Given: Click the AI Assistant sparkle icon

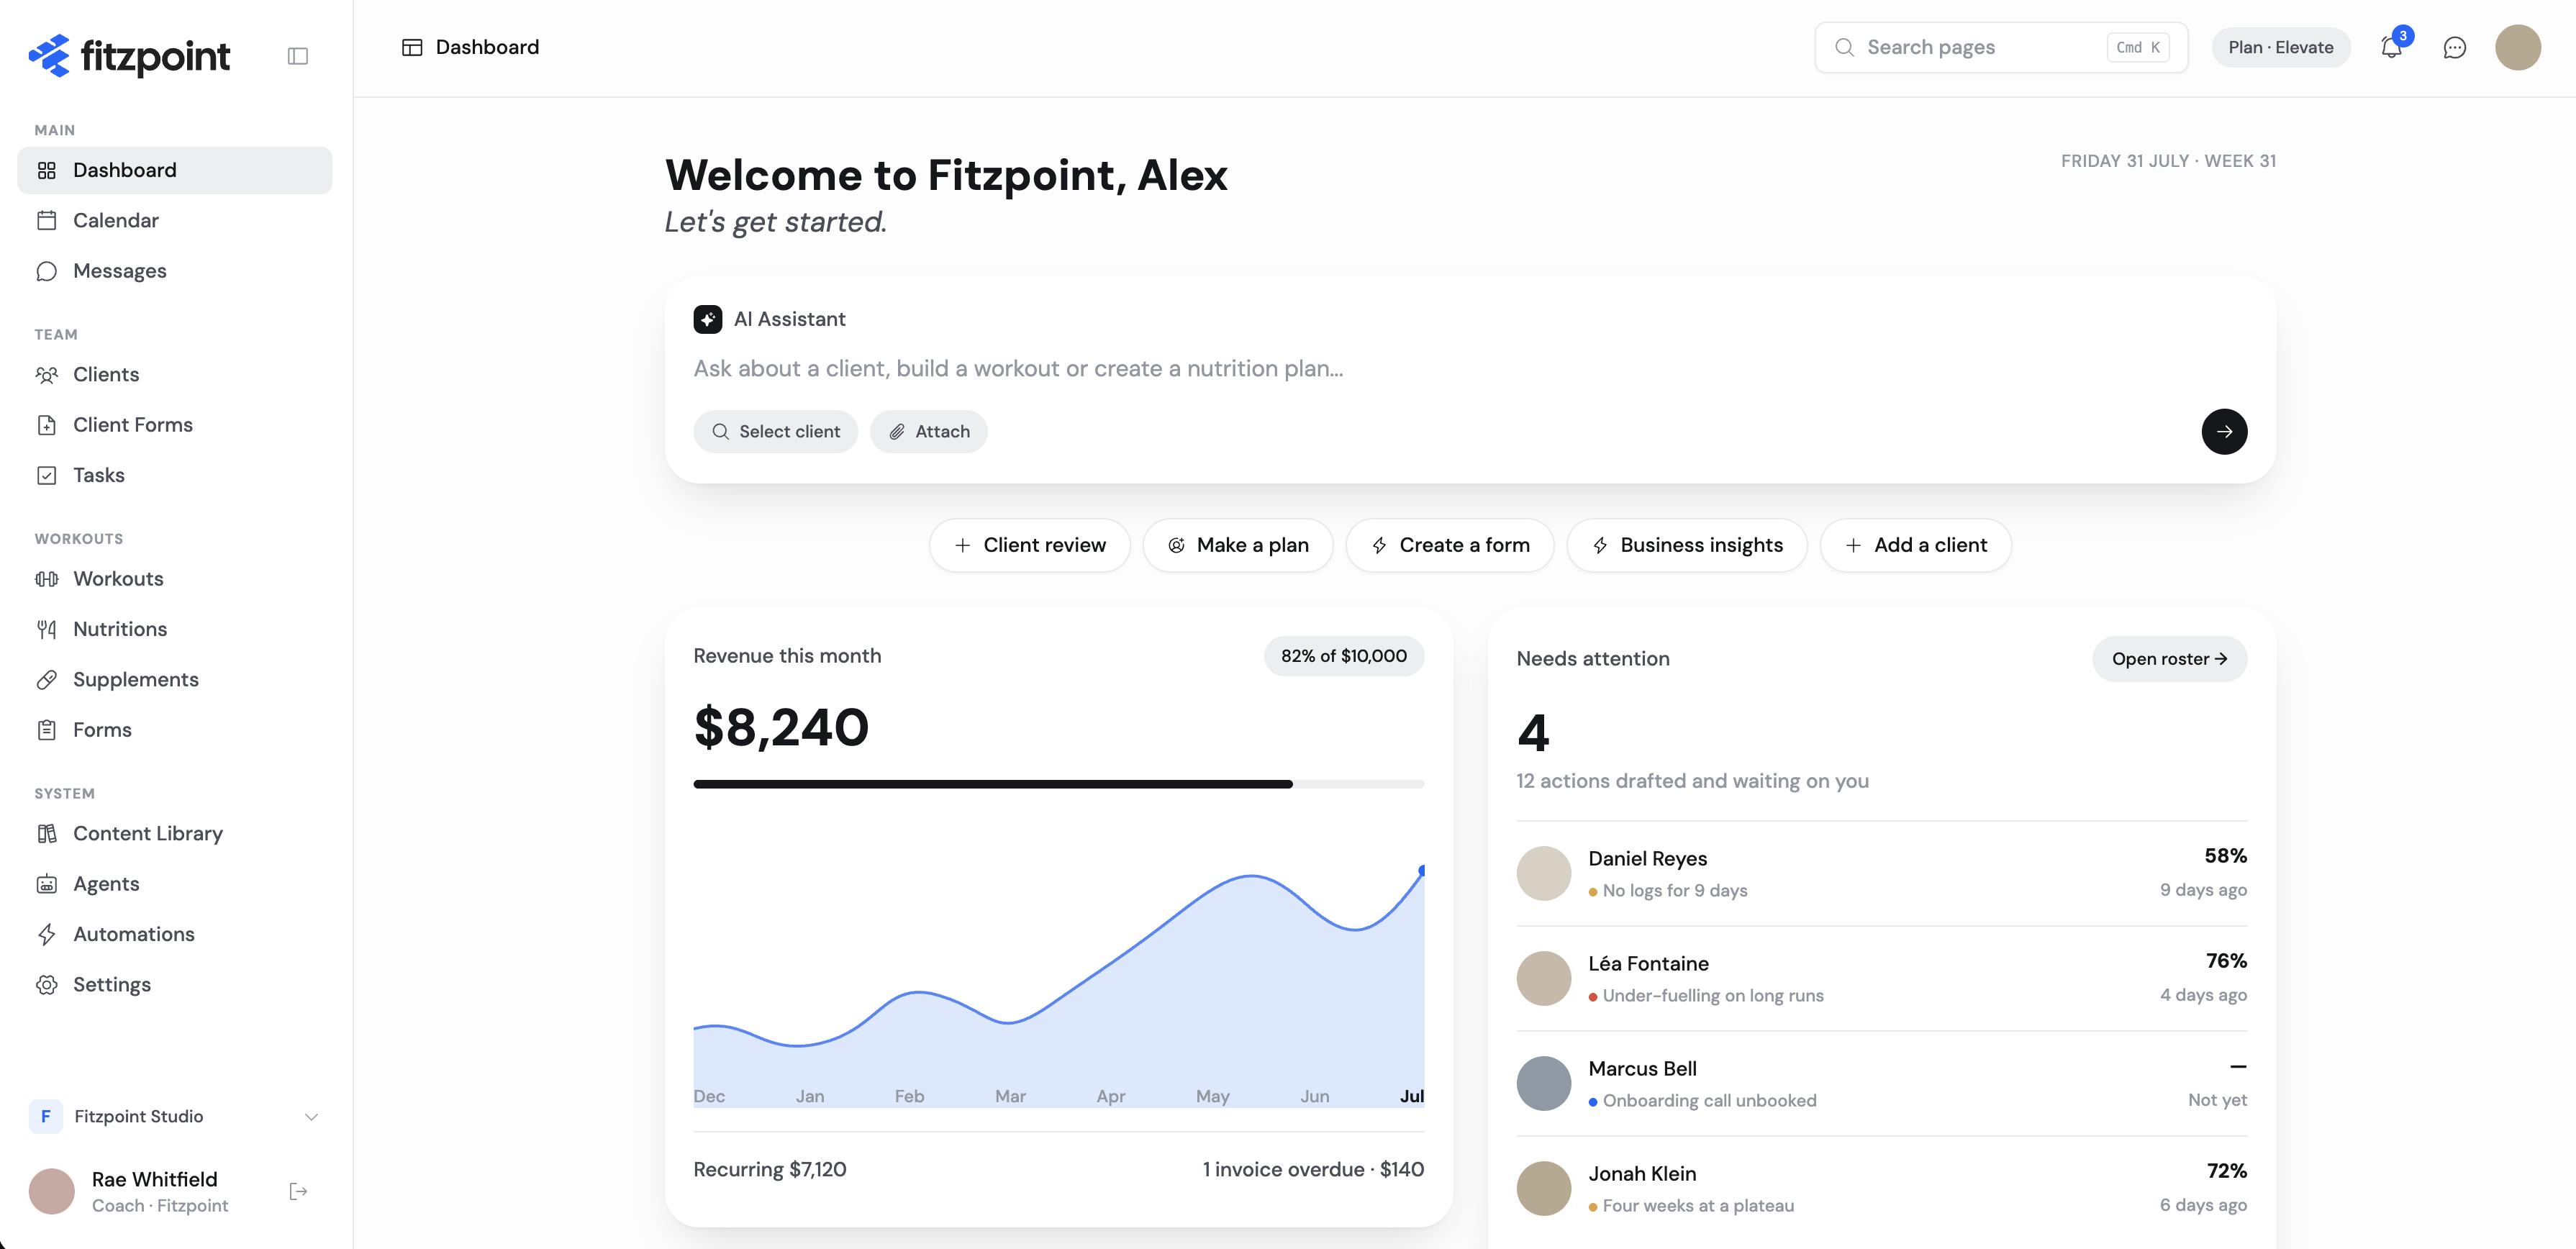Looking at the screenshot, I should [707, 319].
